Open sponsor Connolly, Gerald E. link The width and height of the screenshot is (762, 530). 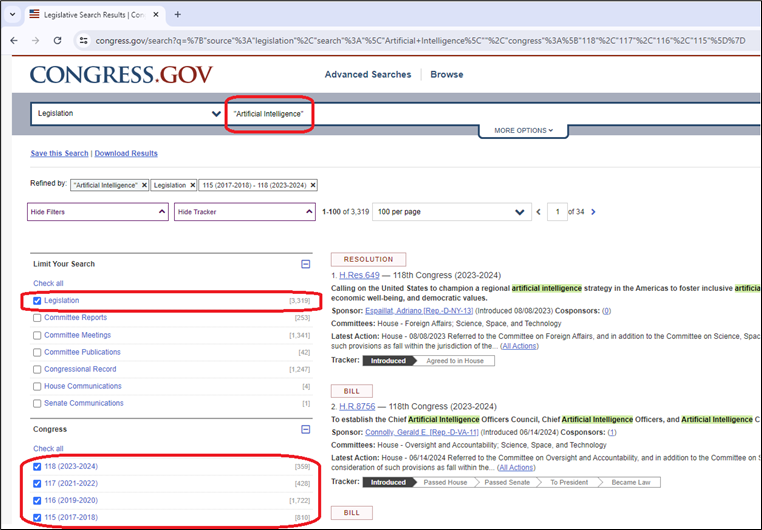pyautogui.click(x=422, y=432)
